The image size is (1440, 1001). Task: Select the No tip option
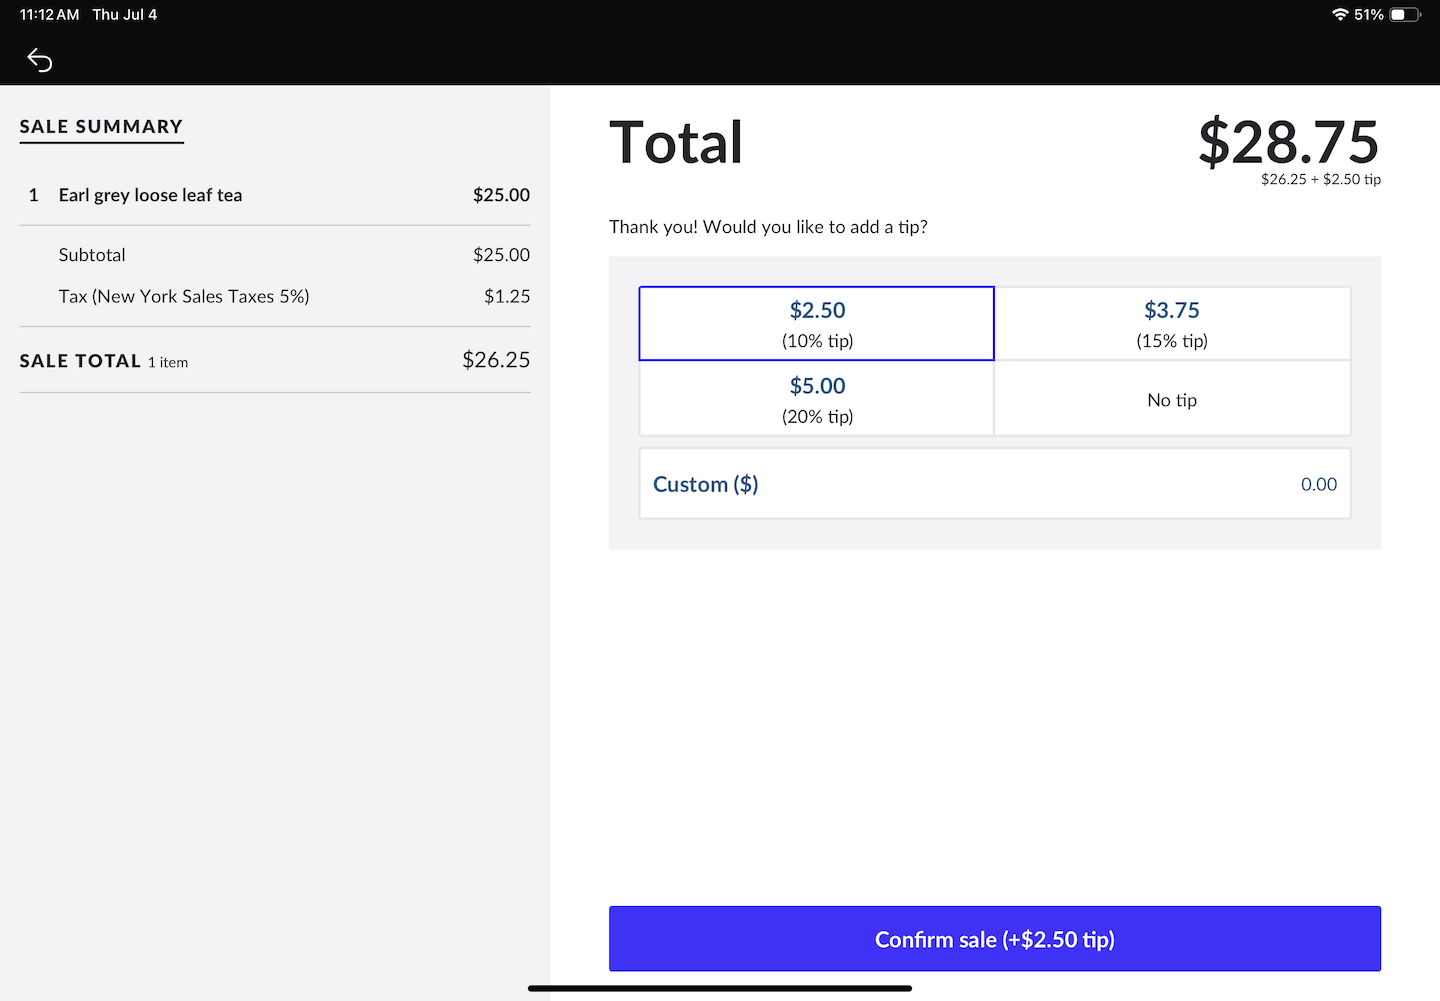(1172, 400)
